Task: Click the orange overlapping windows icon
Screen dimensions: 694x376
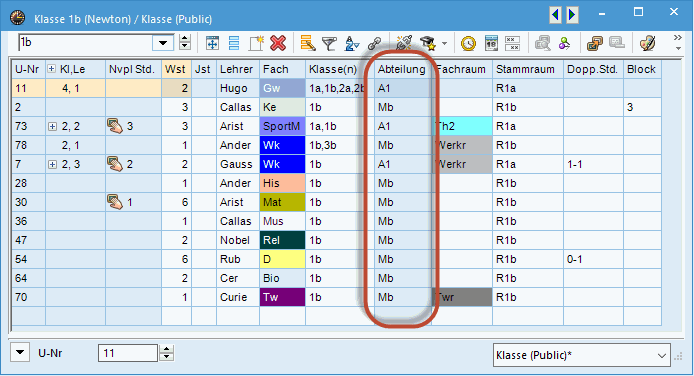Action: (x=594, y=43)
